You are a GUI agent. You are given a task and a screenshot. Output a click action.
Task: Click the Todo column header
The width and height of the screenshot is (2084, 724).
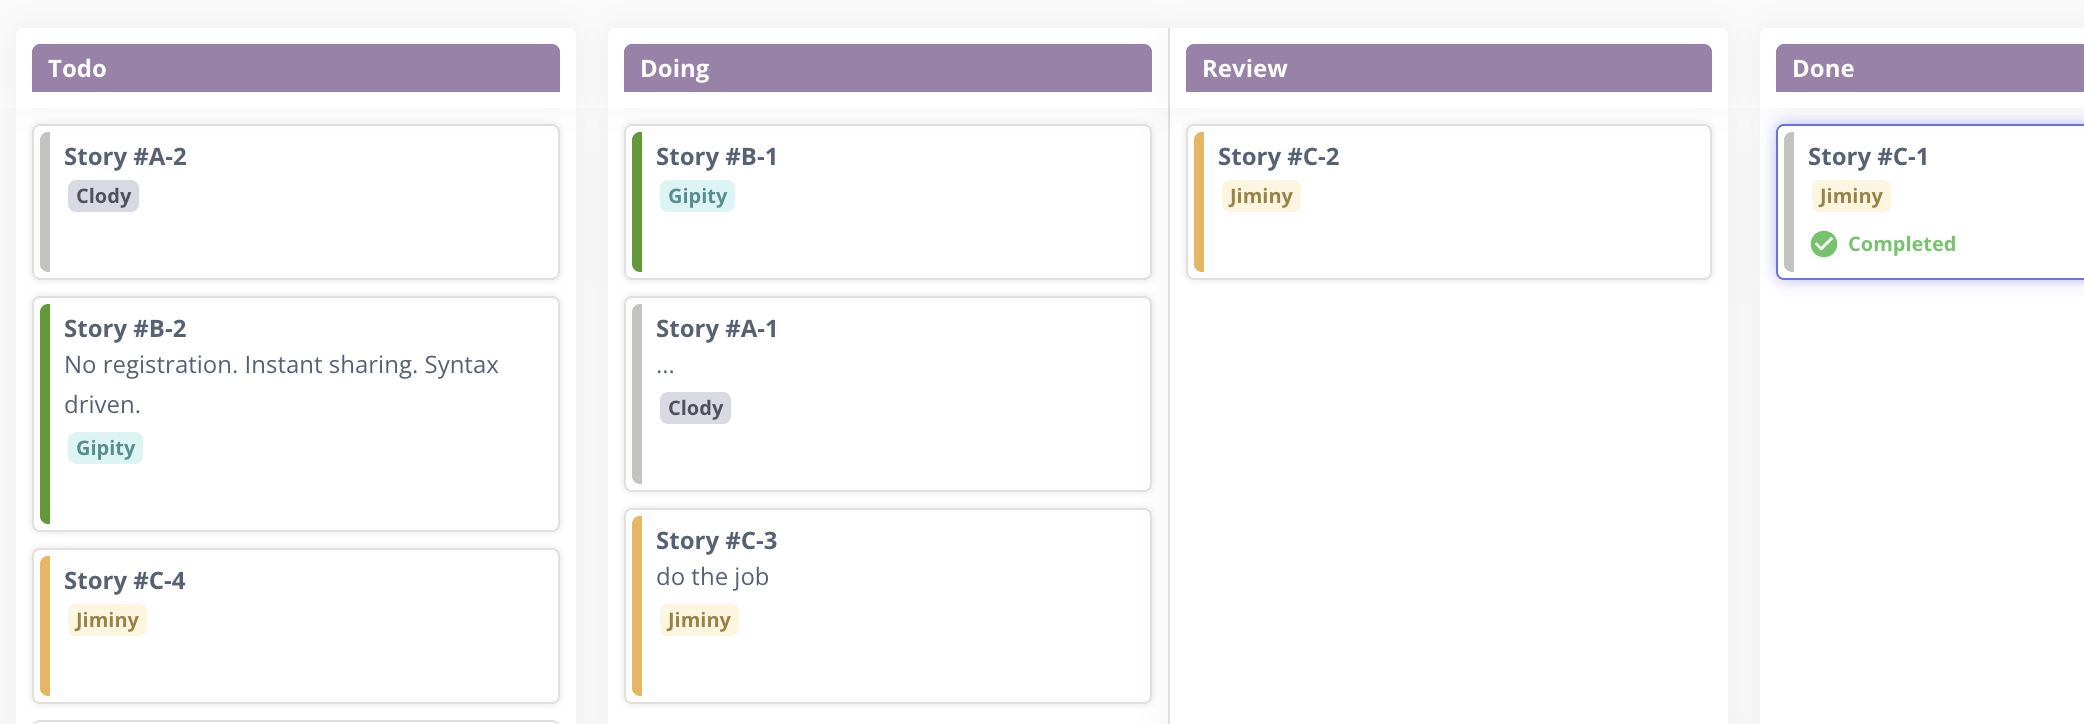click(x=296, y=68)
